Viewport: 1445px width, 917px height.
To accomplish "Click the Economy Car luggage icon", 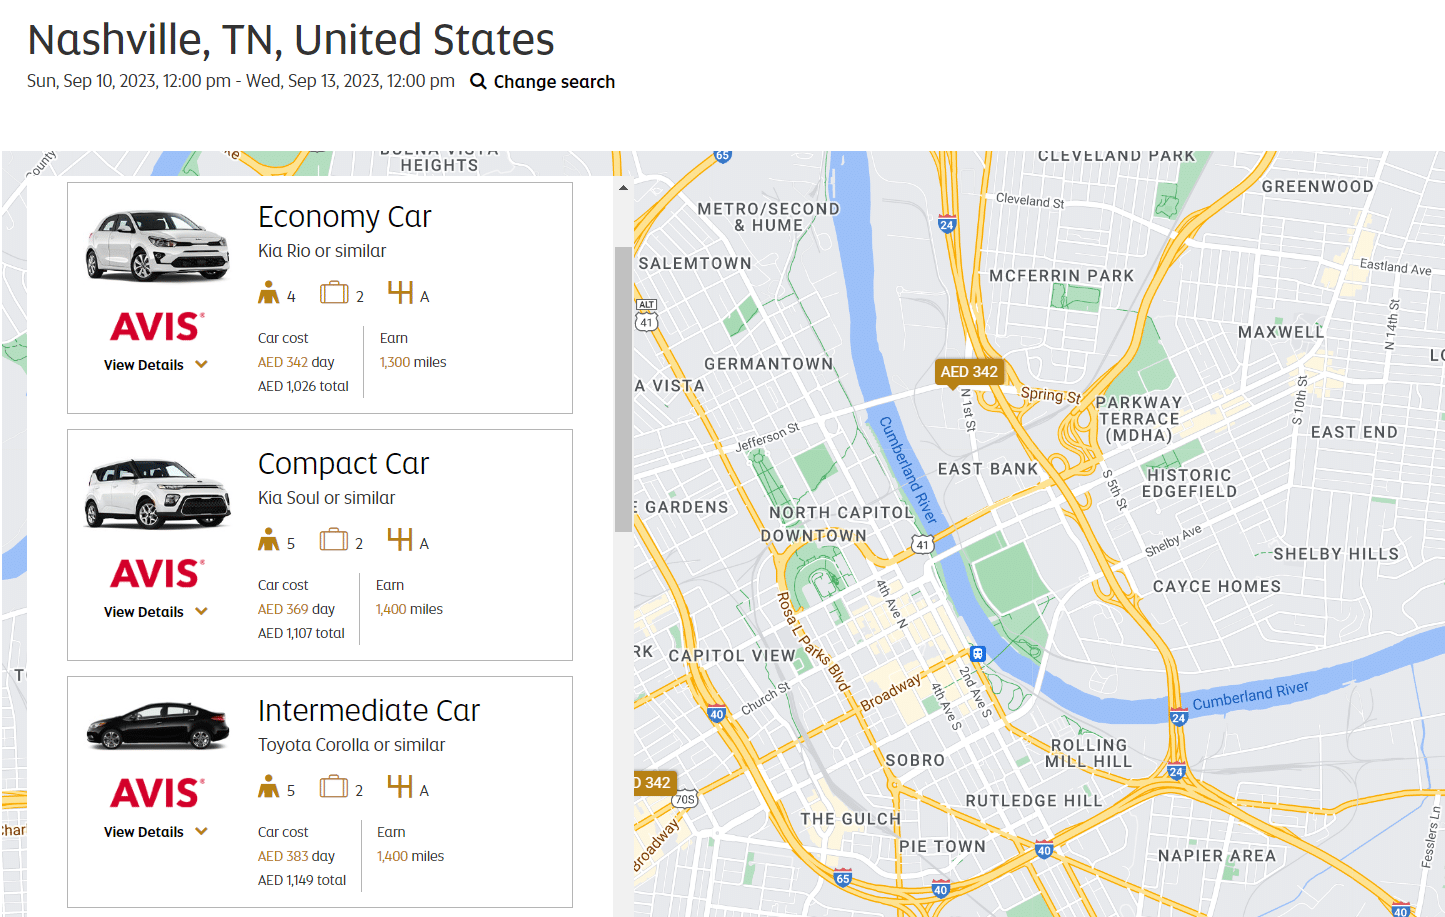I will click(334, 293).
